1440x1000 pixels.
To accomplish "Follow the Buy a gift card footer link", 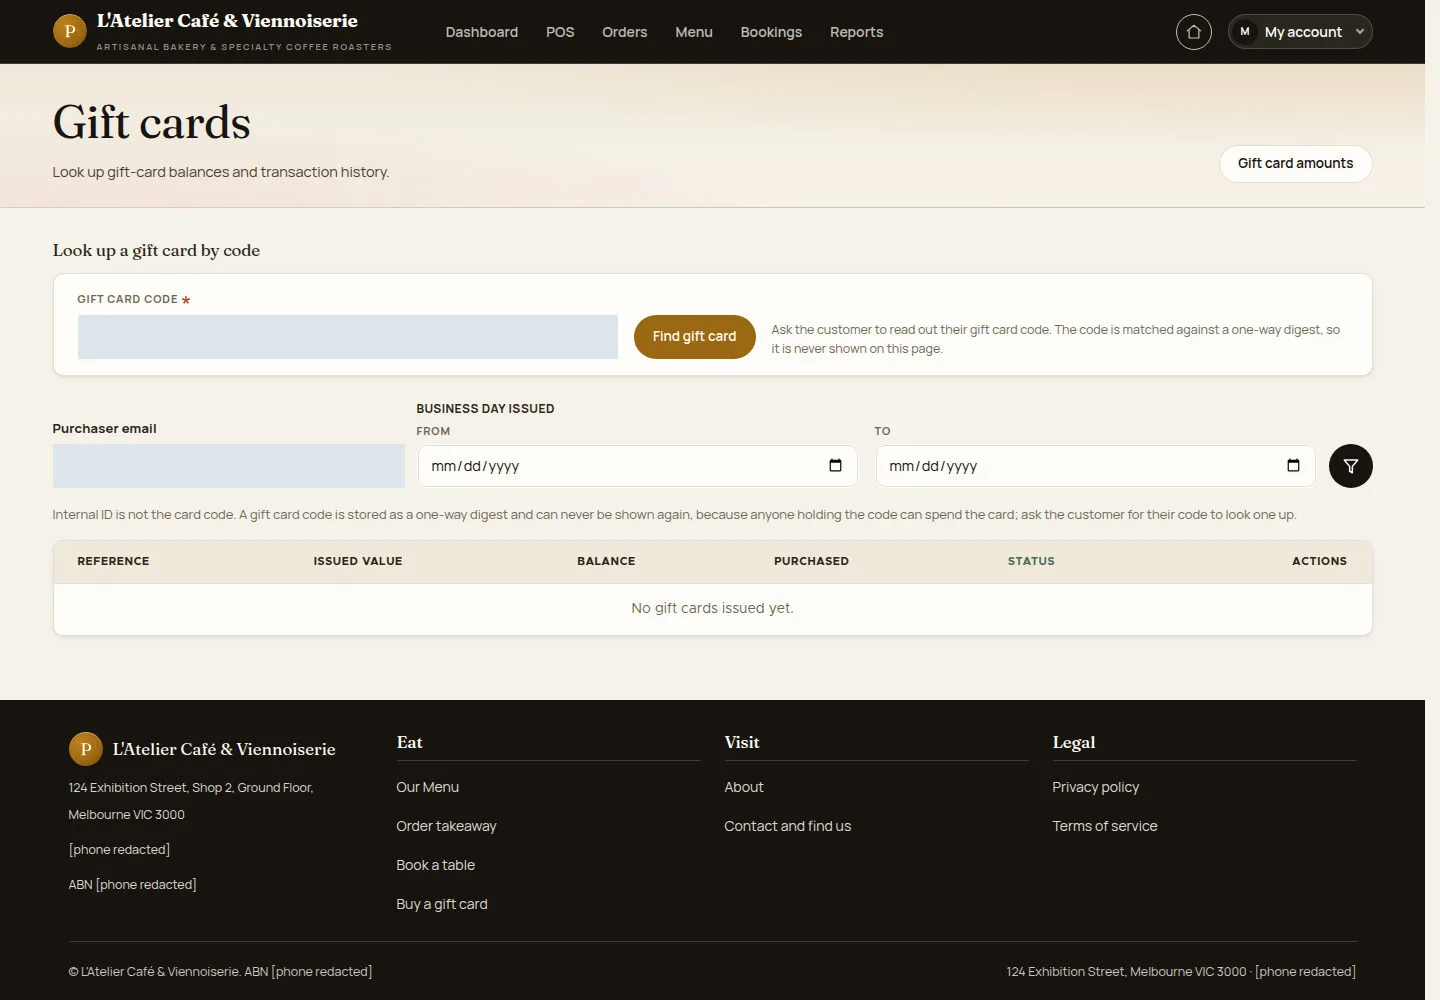I will tap(442, 904).
